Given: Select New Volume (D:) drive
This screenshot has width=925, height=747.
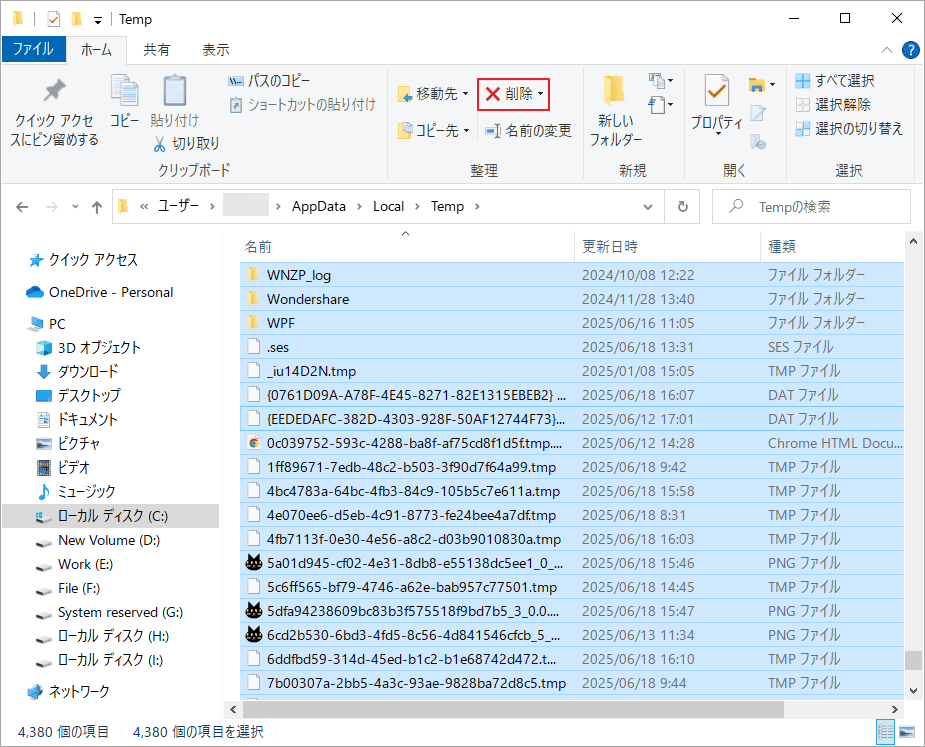Looking at the screenshot, I should coord(98,540).
